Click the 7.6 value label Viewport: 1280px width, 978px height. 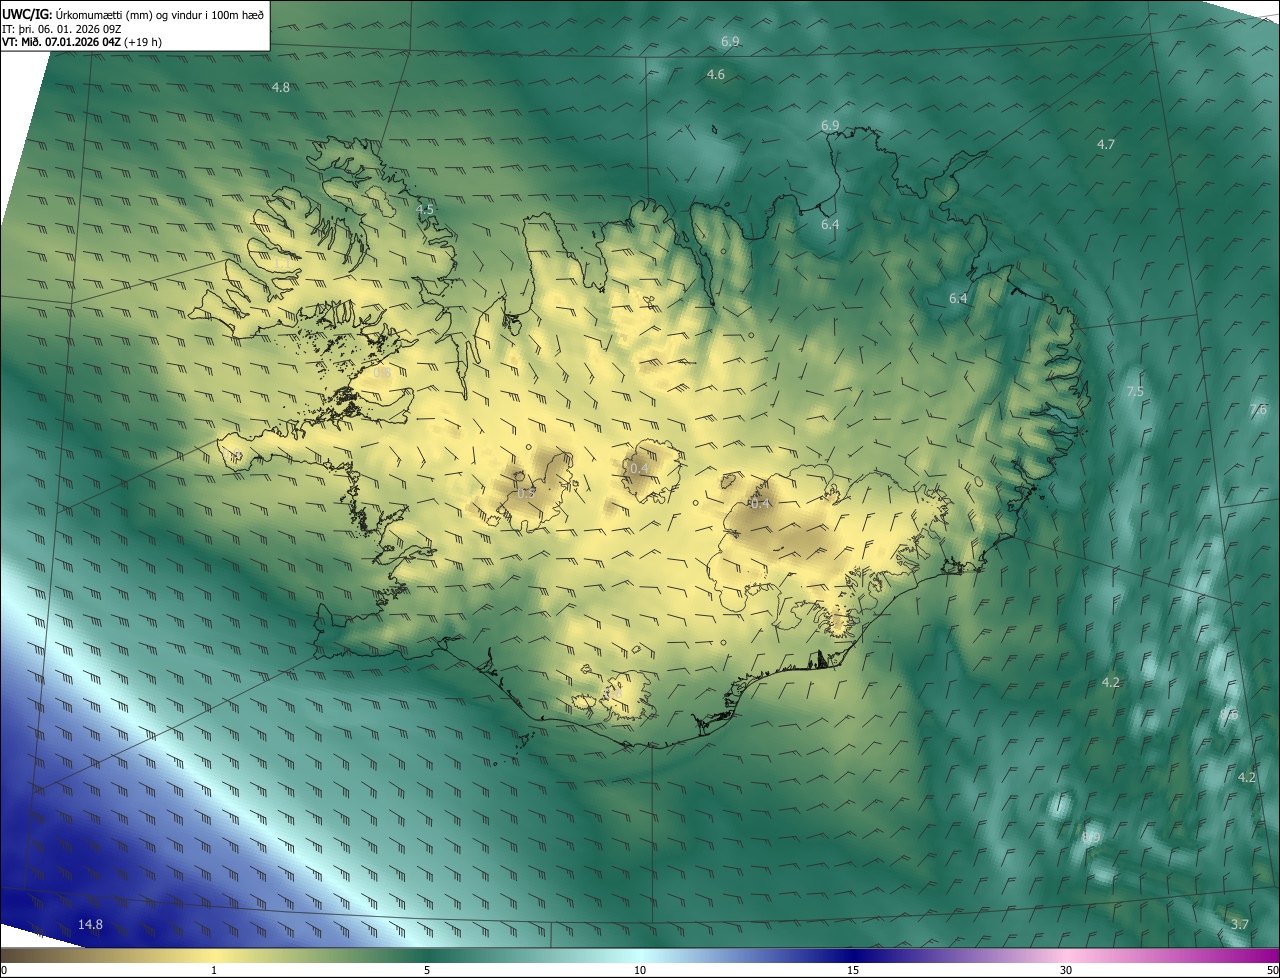point(1258,410)
